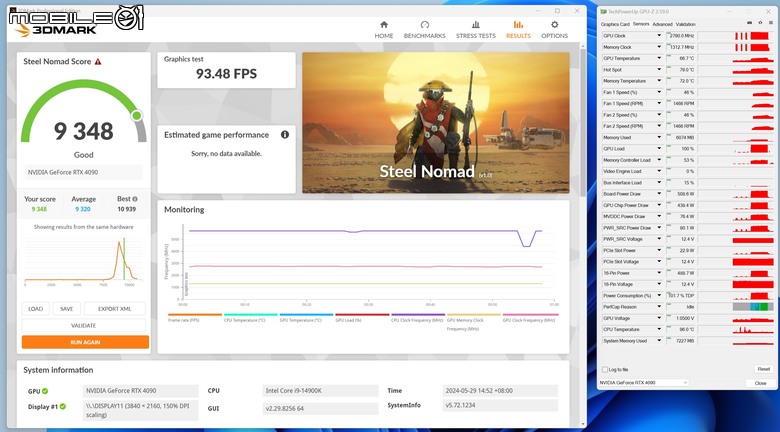Open the OPTIONS section
Viewport: 780px width, 432px height.
coord(554,30)
